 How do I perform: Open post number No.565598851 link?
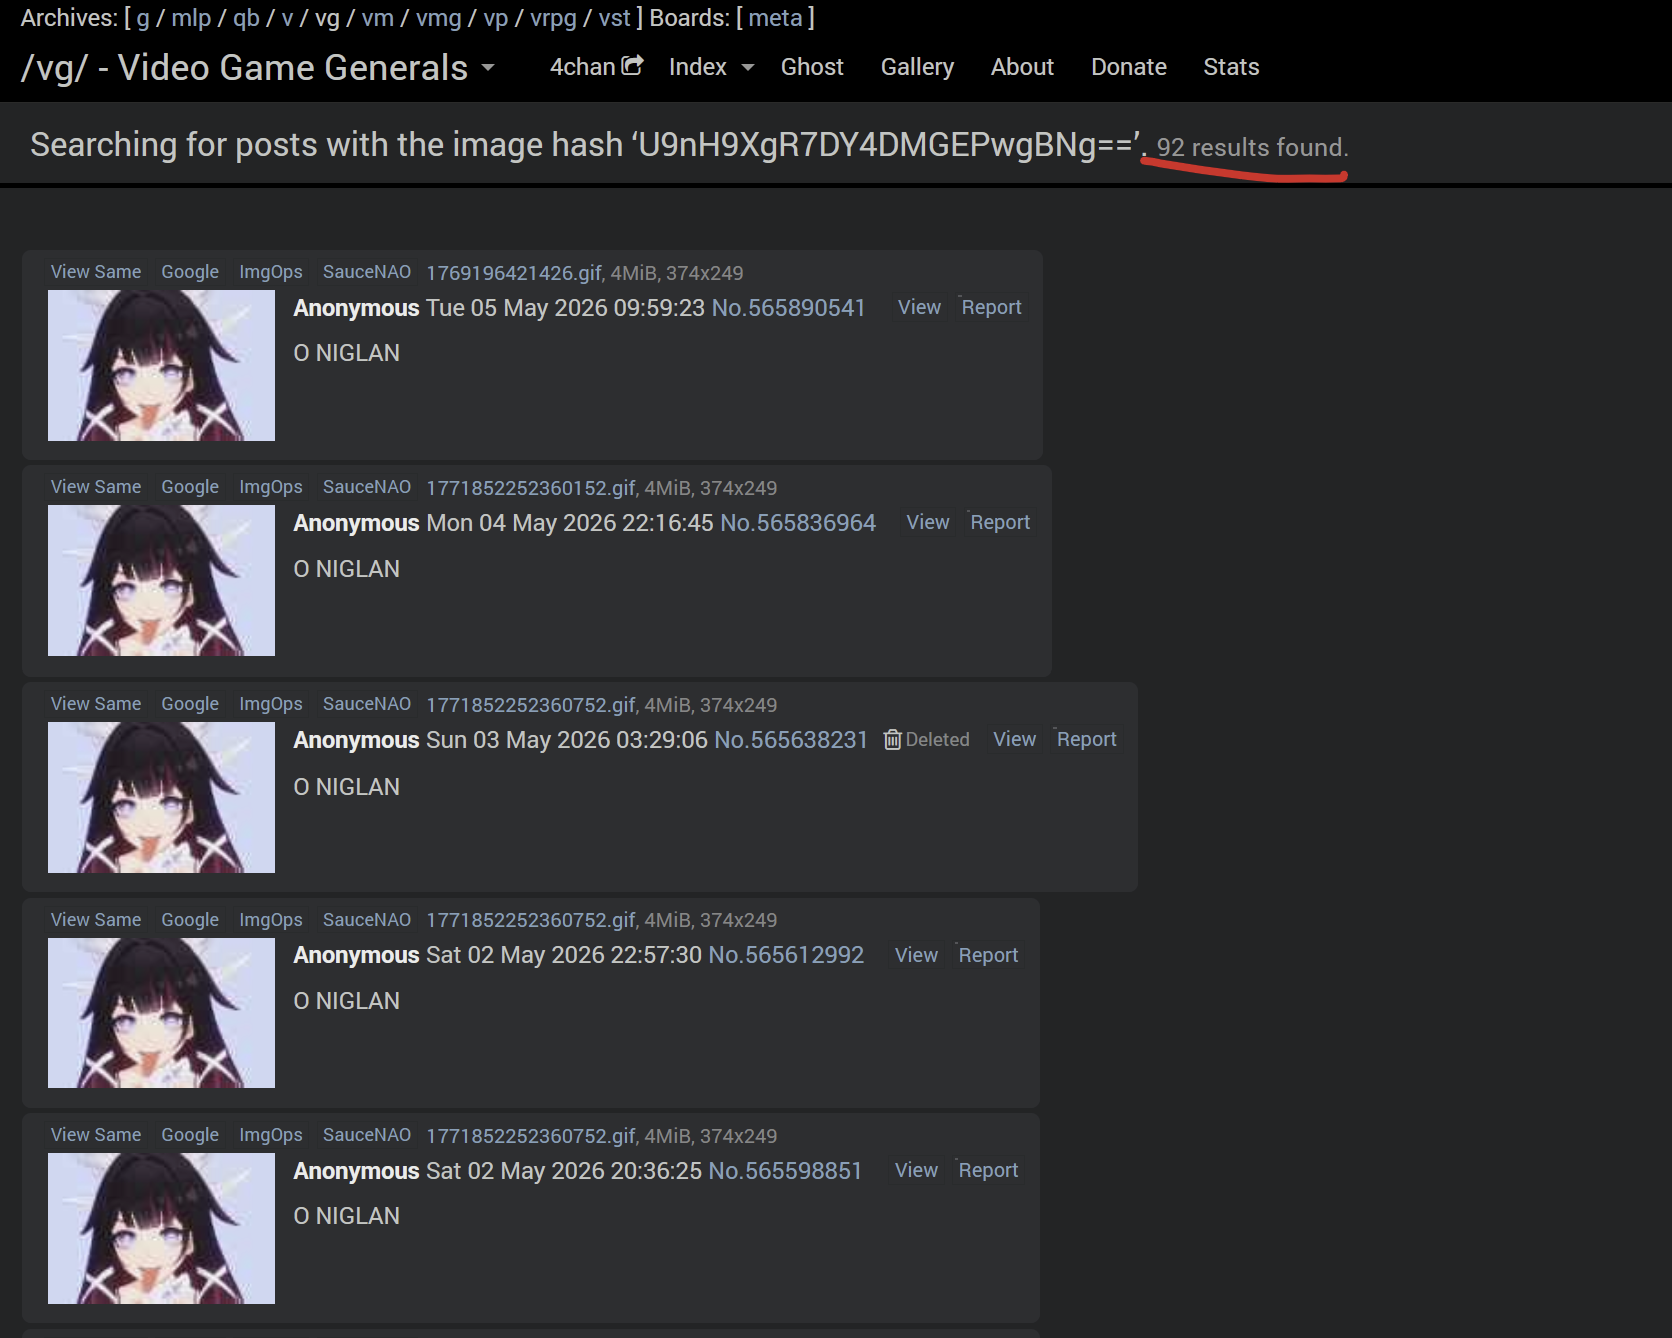point(785,1171)
